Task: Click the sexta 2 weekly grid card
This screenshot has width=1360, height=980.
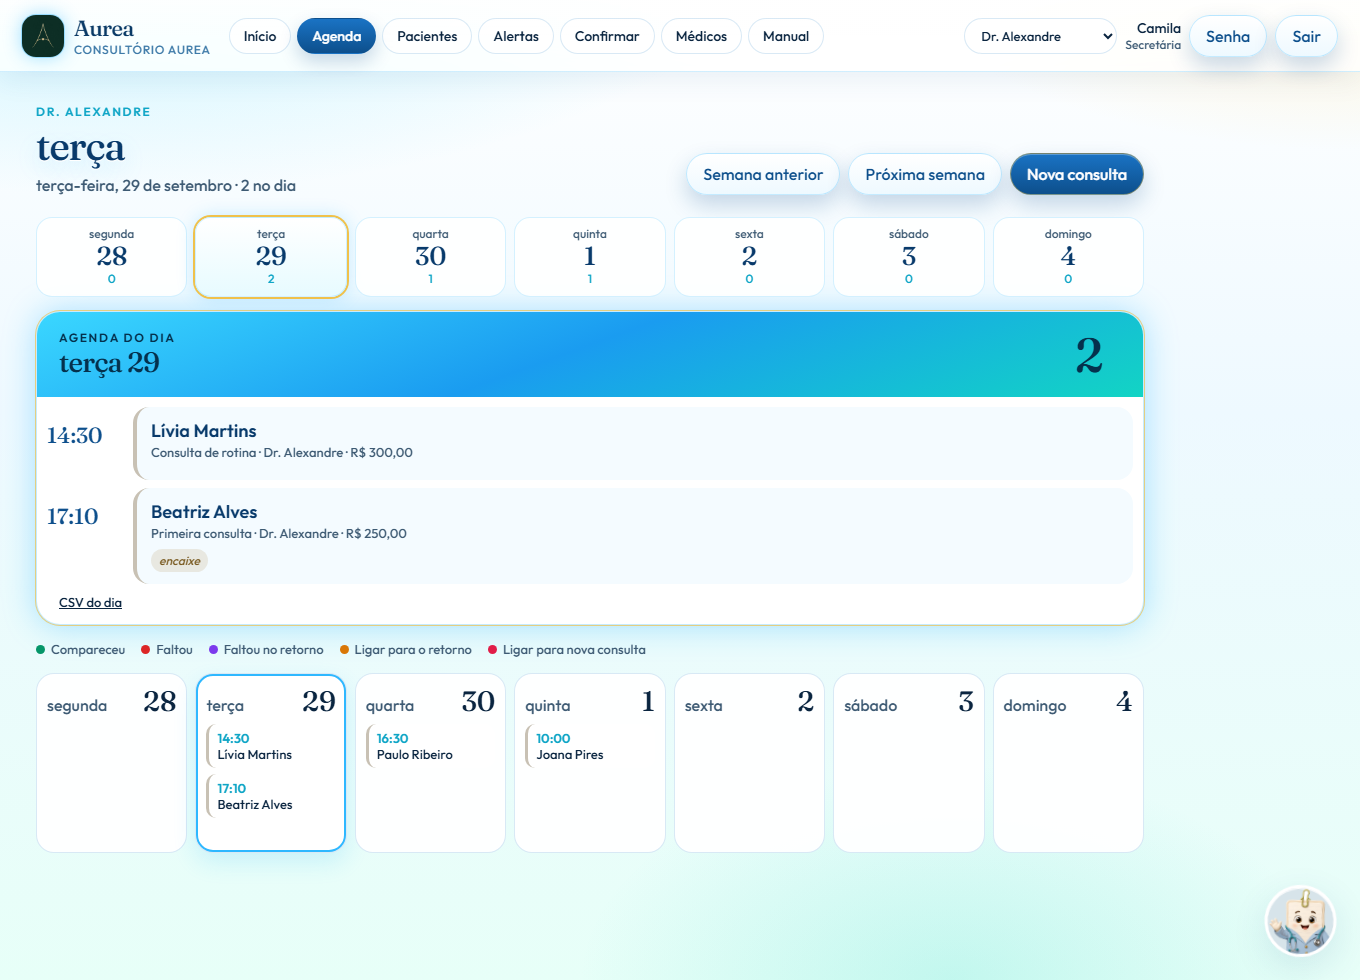Action: tap(749, 763)
